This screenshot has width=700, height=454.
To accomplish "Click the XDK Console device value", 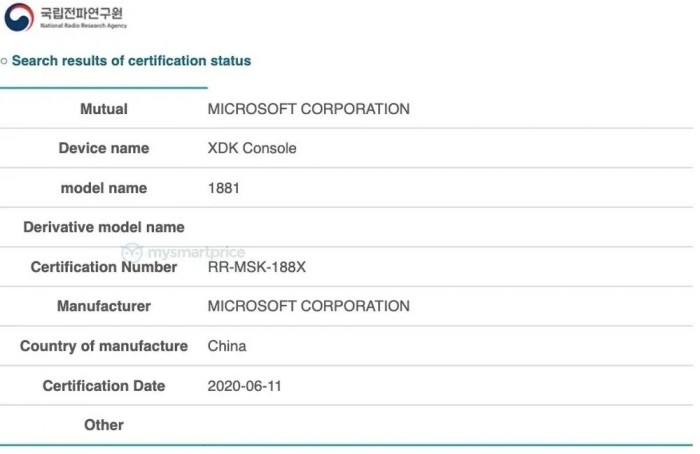I will coord(252,148).
